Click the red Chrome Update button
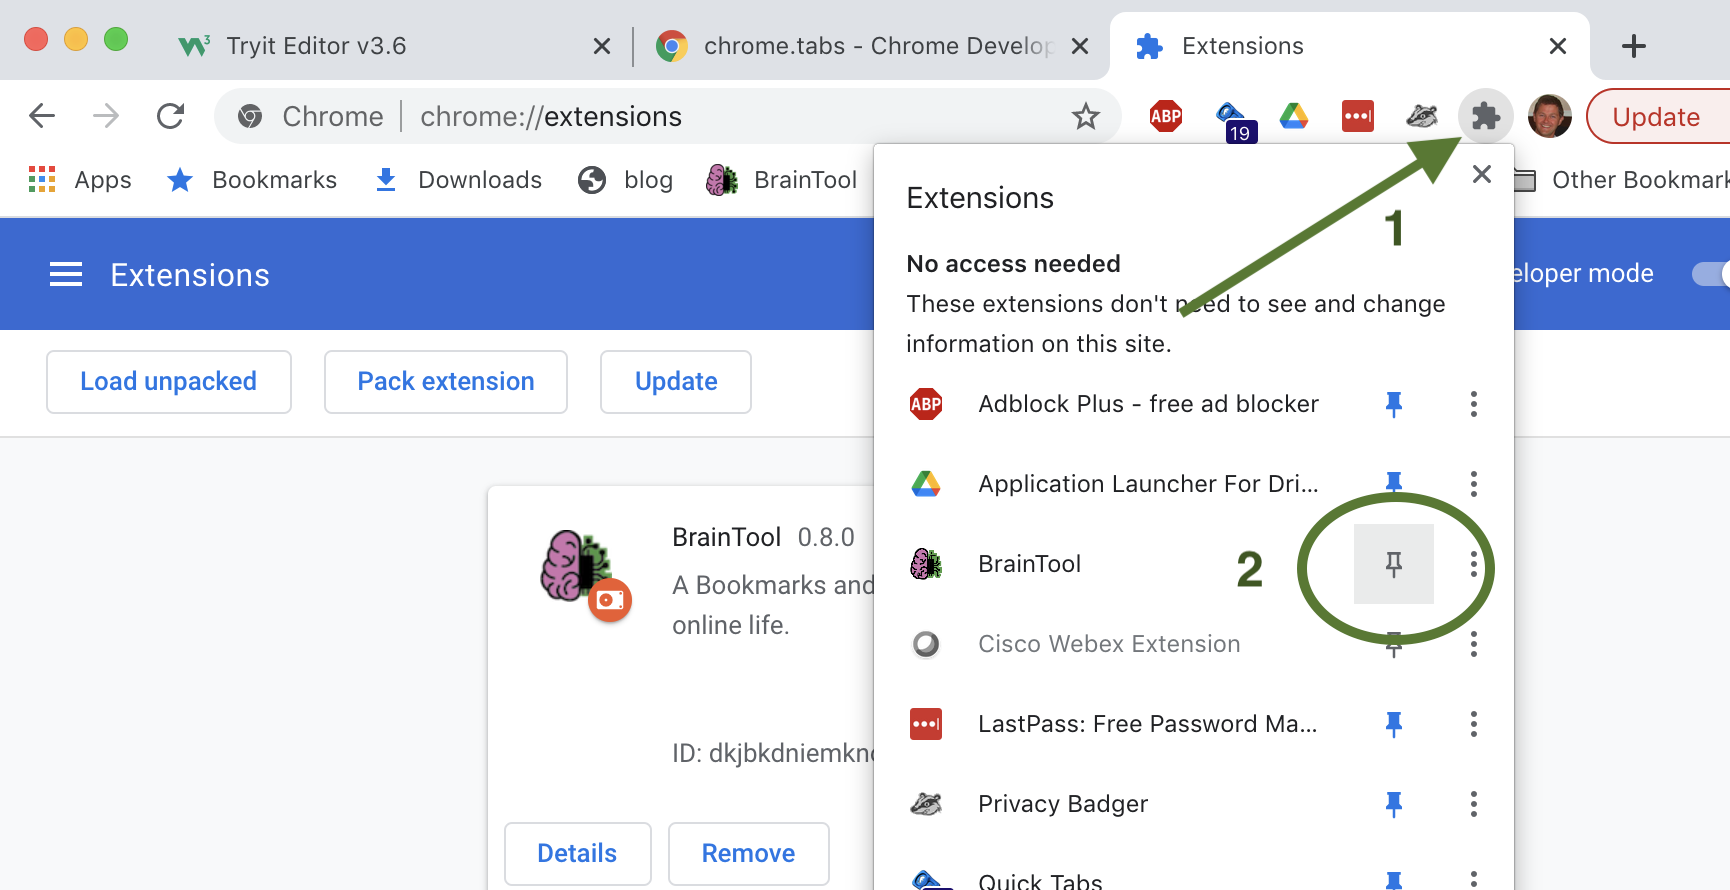The height and width of the screenshot is (890, 1730). pyautogui.click(x=1658, y=117)
